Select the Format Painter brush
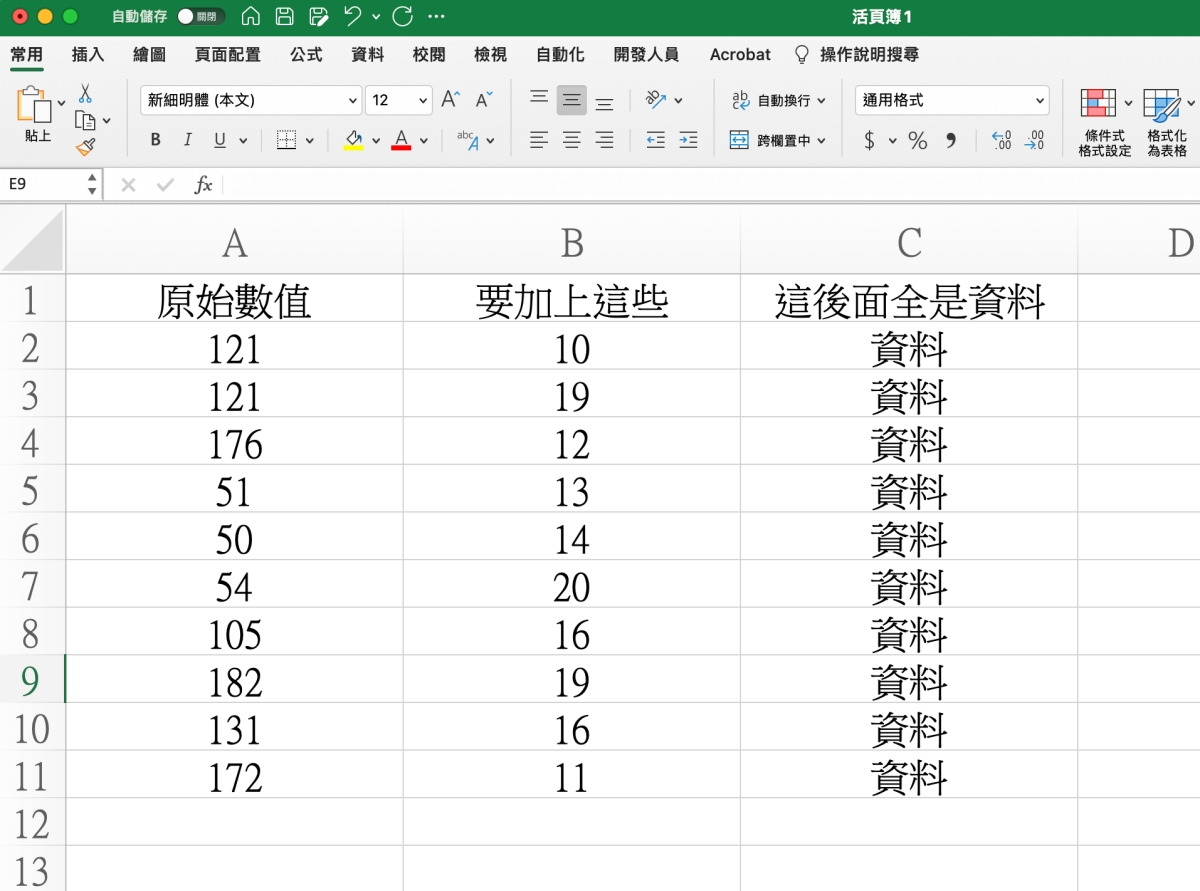1200x891 pixels. (86, 148)
